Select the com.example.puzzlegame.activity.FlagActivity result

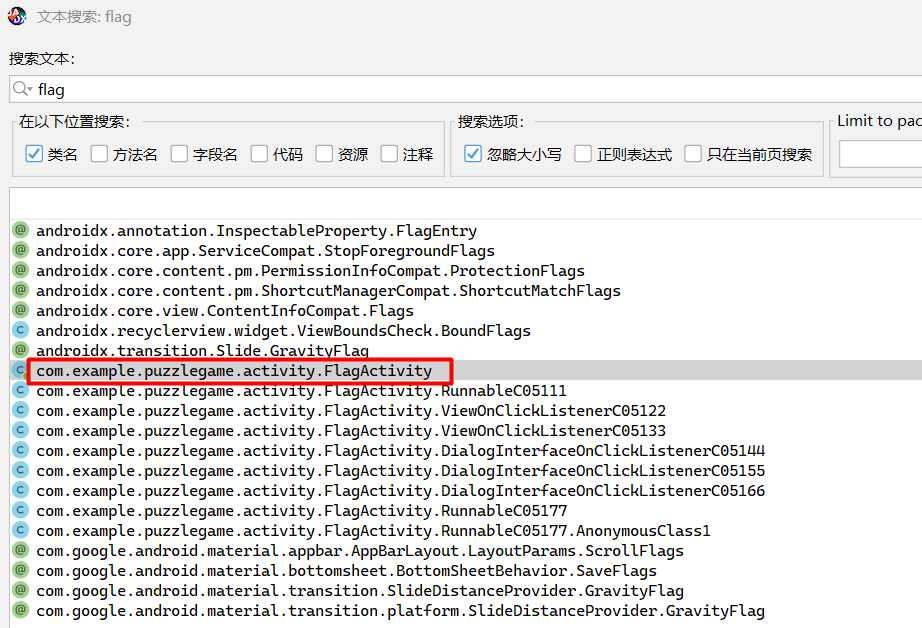click(234, 371)
